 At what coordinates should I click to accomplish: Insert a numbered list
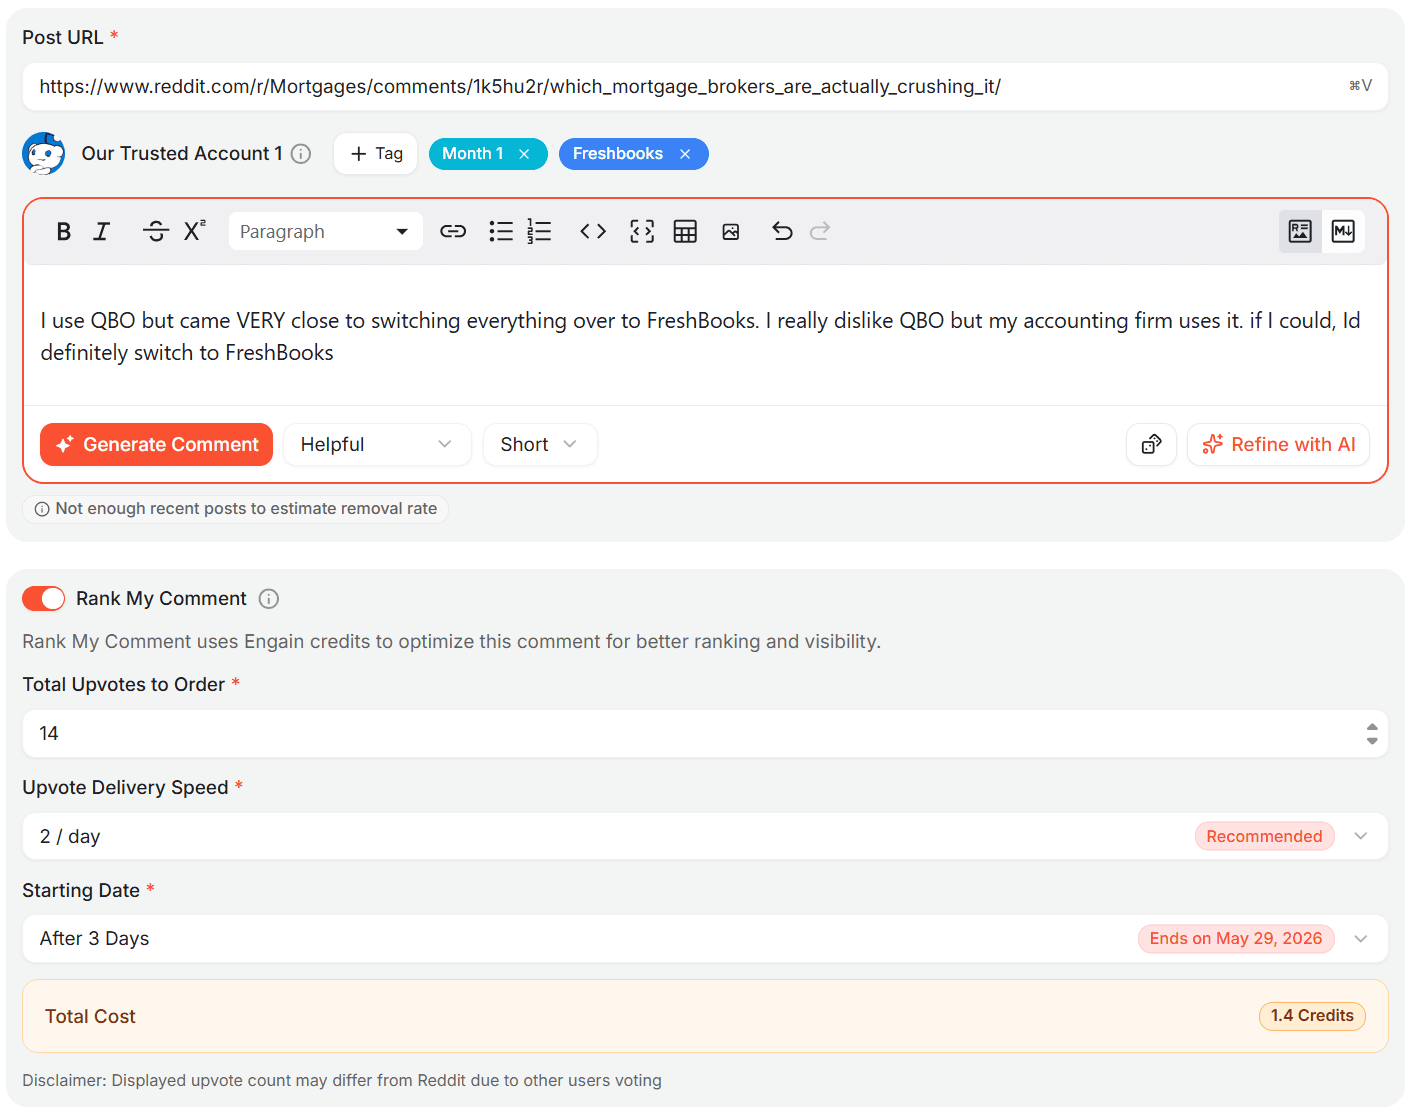click(539, 232)
